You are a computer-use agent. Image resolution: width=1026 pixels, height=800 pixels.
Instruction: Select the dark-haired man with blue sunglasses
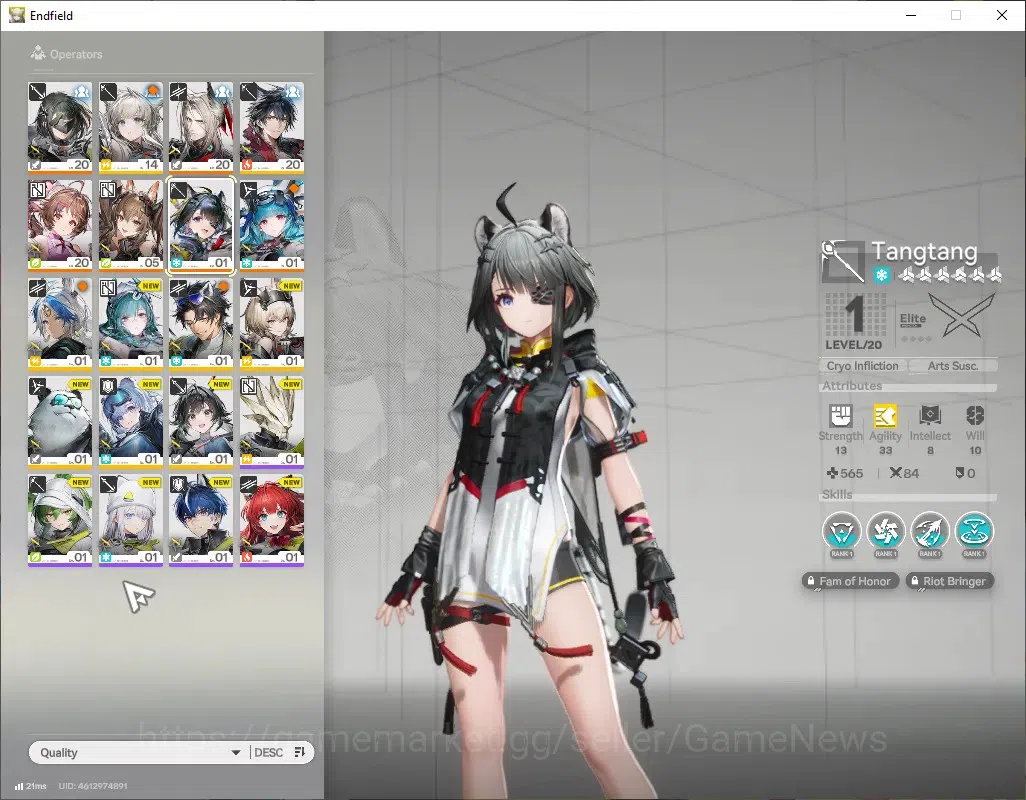pyautogui.click(x=201, y=324)
